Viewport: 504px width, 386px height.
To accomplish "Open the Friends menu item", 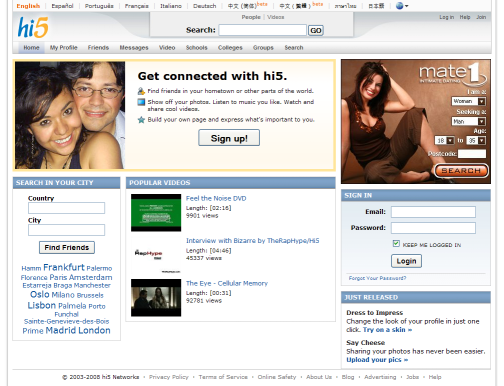I will tap(98, 48).
